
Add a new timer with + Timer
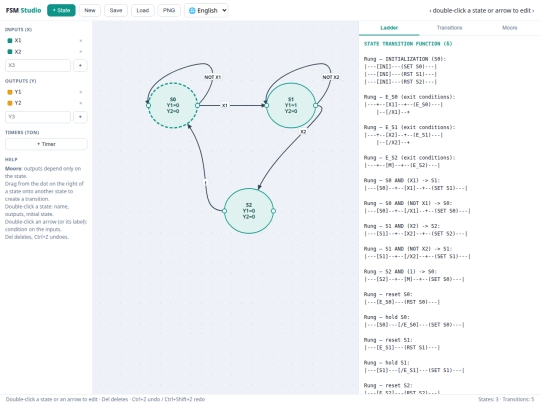click(46, 144)
